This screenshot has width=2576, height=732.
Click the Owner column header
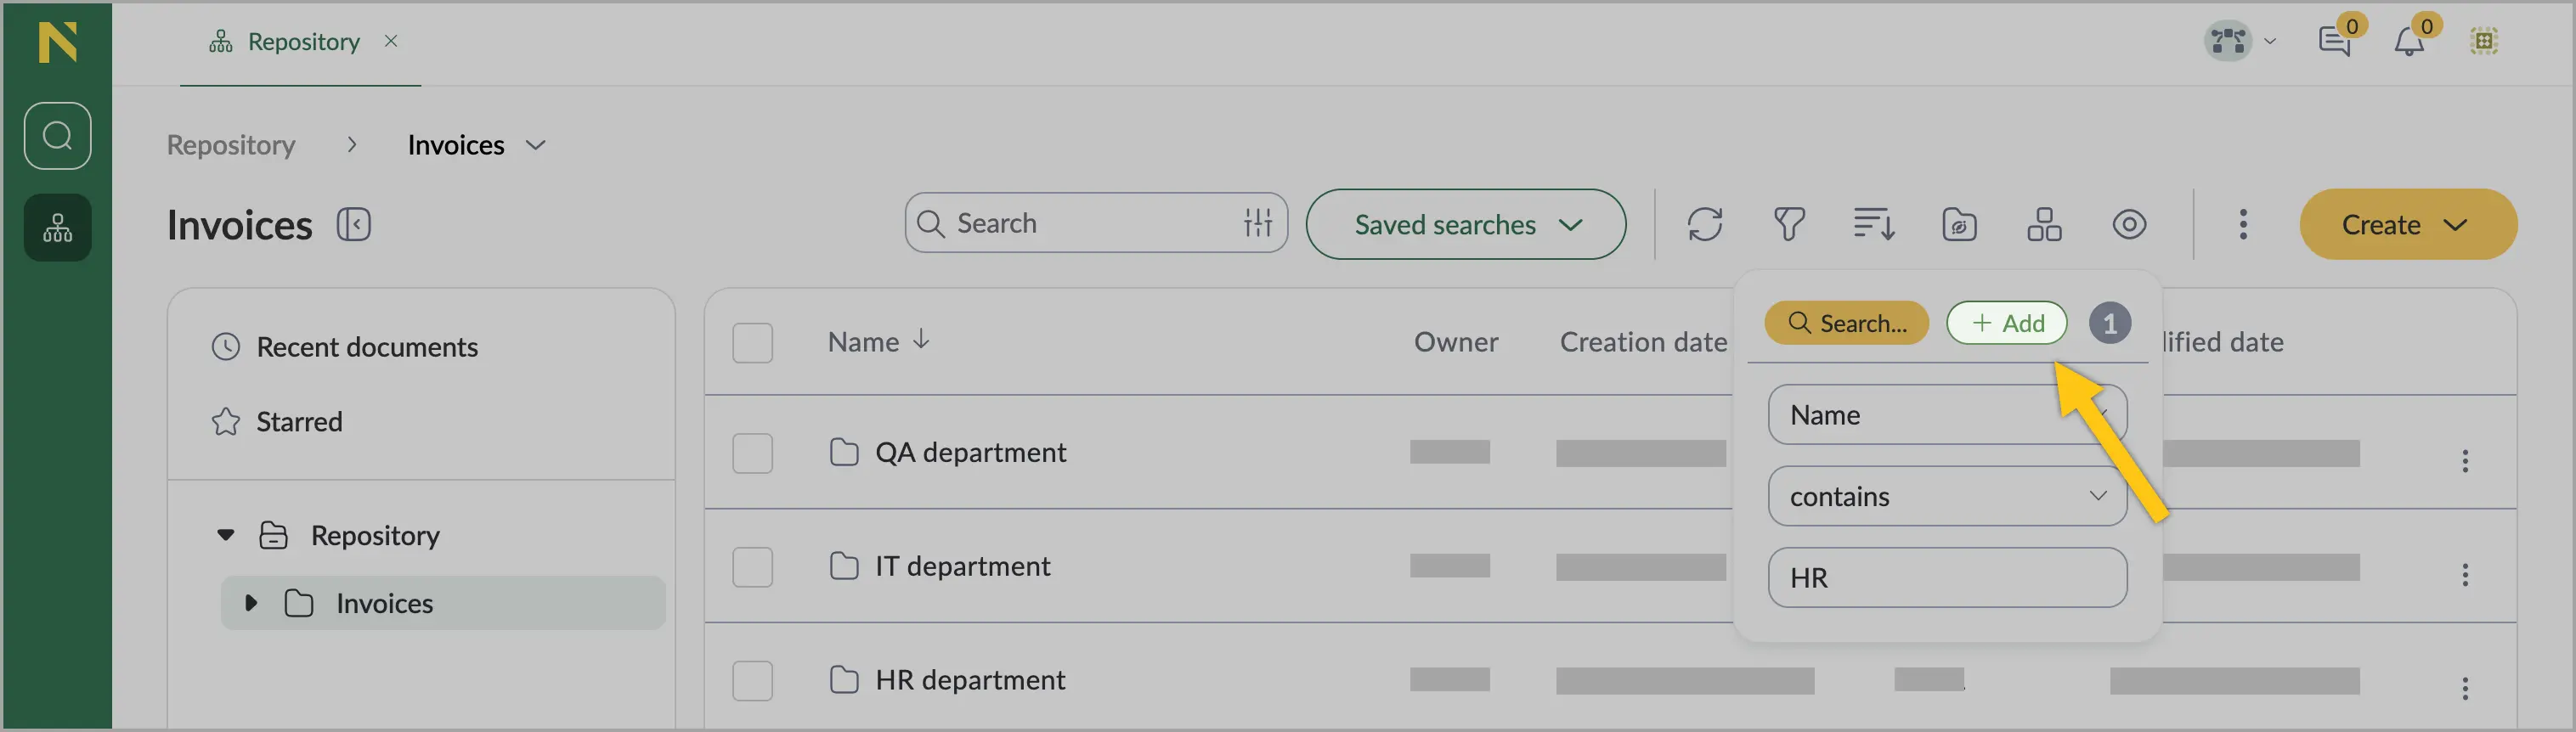1456,342
